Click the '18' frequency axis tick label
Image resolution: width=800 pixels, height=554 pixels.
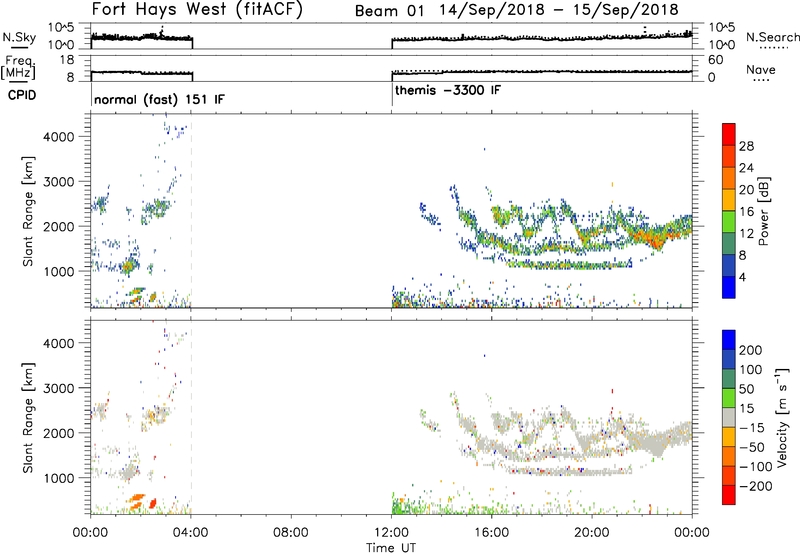point(67,60)
